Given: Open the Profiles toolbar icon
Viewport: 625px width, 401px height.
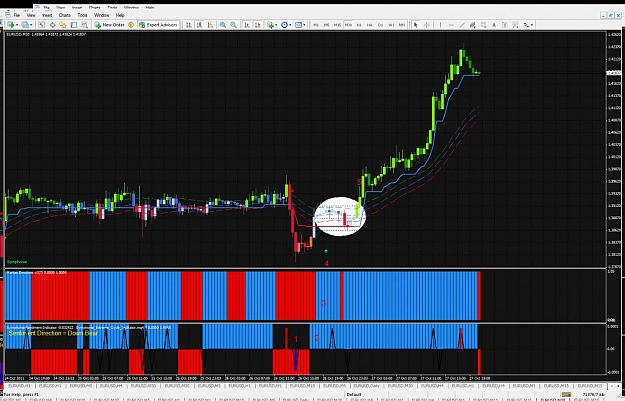Looking at the screenshot, I should (25, 25).
